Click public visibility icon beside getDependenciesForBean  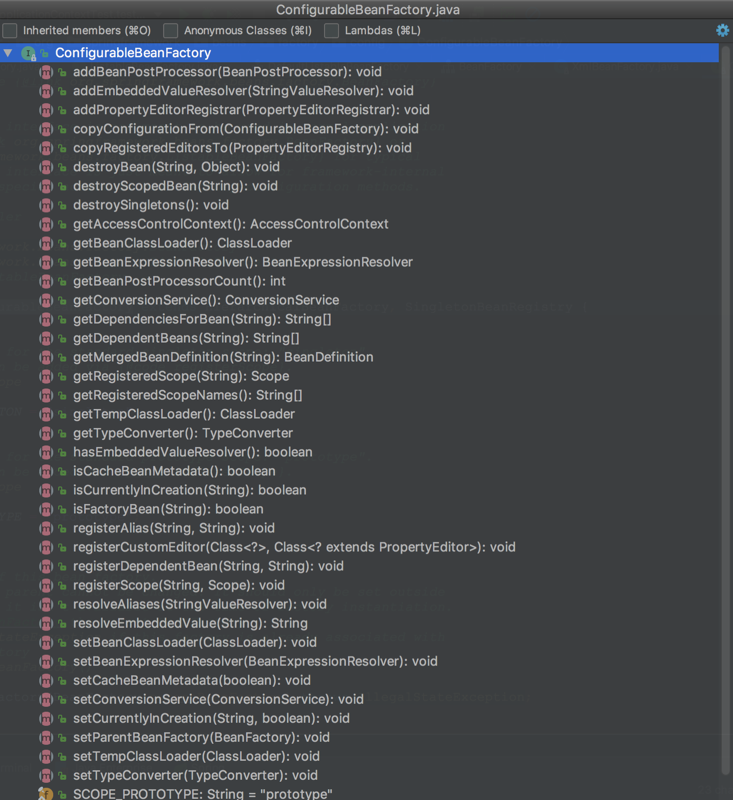(62, 319)
